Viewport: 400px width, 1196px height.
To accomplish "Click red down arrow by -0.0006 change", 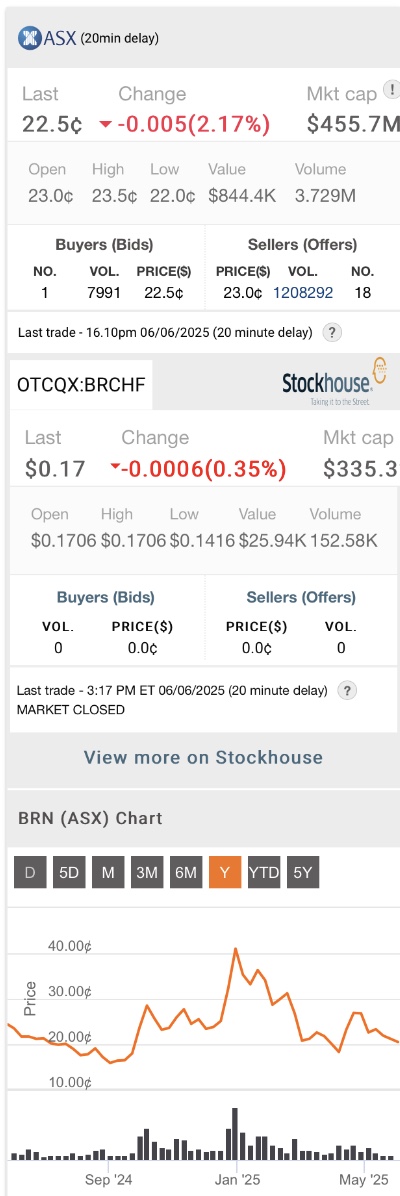I will click(x=115, y=468).
